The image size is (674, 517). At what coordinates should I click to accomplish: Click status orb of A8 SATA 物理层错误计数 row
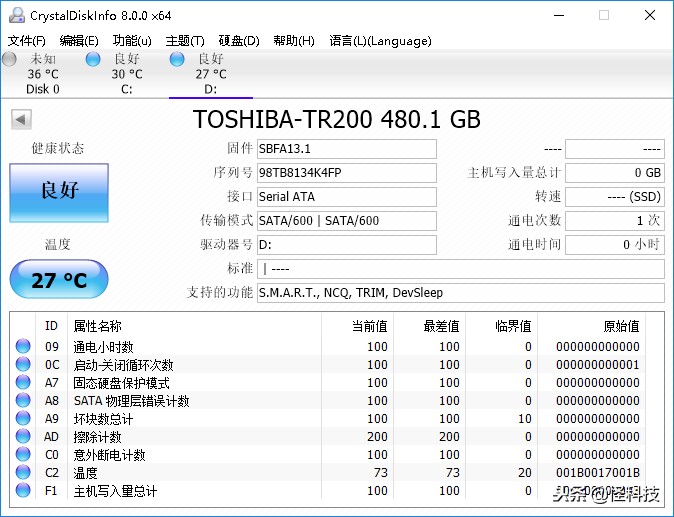(23, 400)
